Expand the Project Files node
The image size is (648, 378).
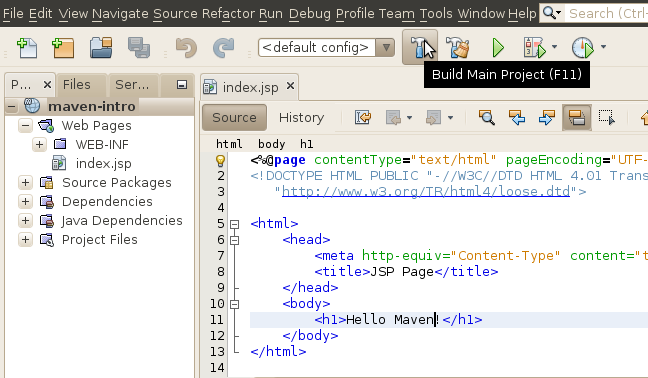[26, 239]
